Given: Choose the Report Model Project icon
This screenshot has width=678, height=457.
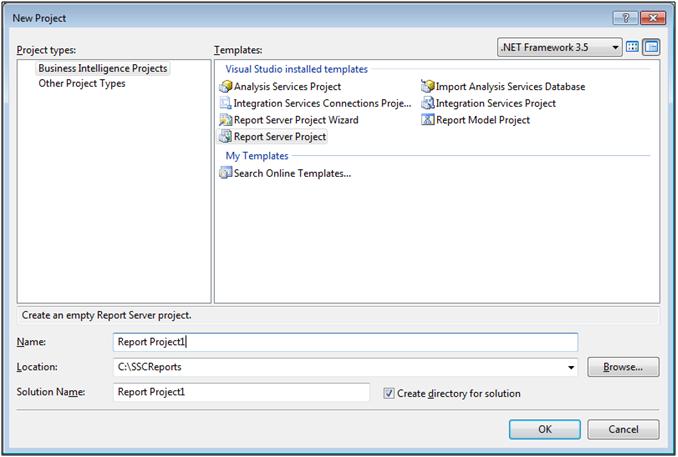Looking at the screenshot, I should click(x=427, y=120).
